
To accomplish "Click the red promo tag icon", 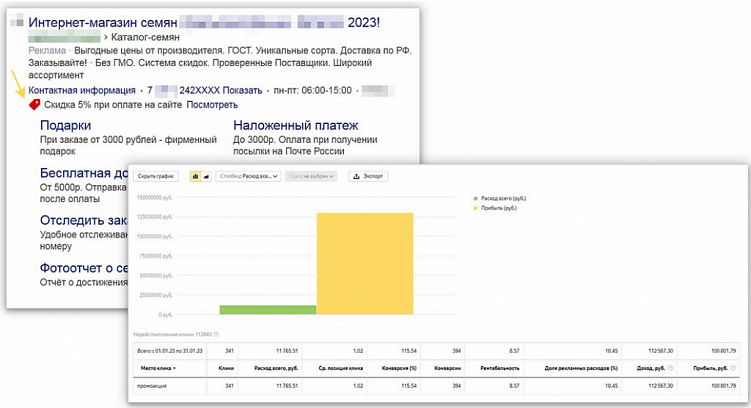I will click(x=34, y=104).
